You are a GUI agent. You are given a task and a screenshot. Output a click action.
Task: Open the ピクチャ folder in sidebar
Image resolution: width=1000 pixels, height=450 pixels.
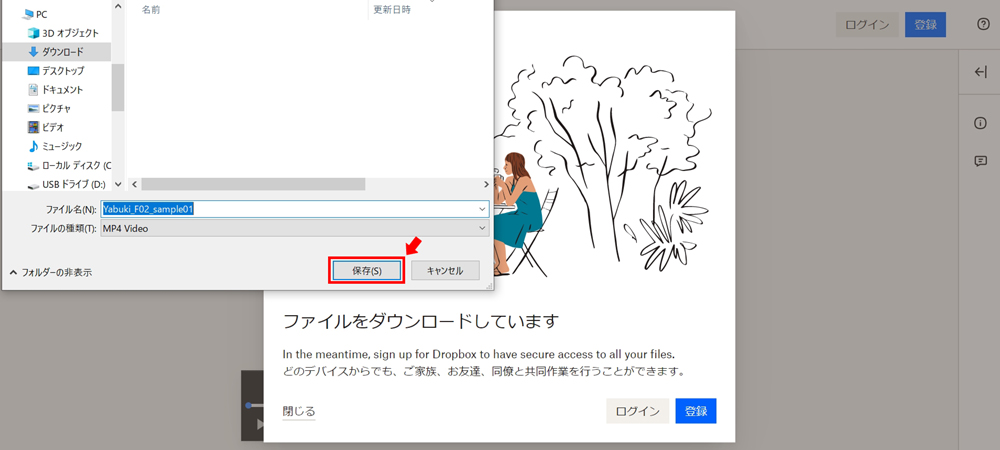(49, 108)
